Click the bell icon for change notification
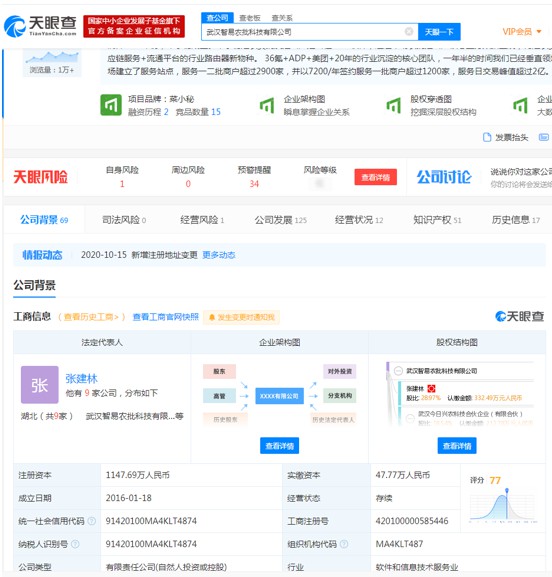 click(x=212, y=317)
